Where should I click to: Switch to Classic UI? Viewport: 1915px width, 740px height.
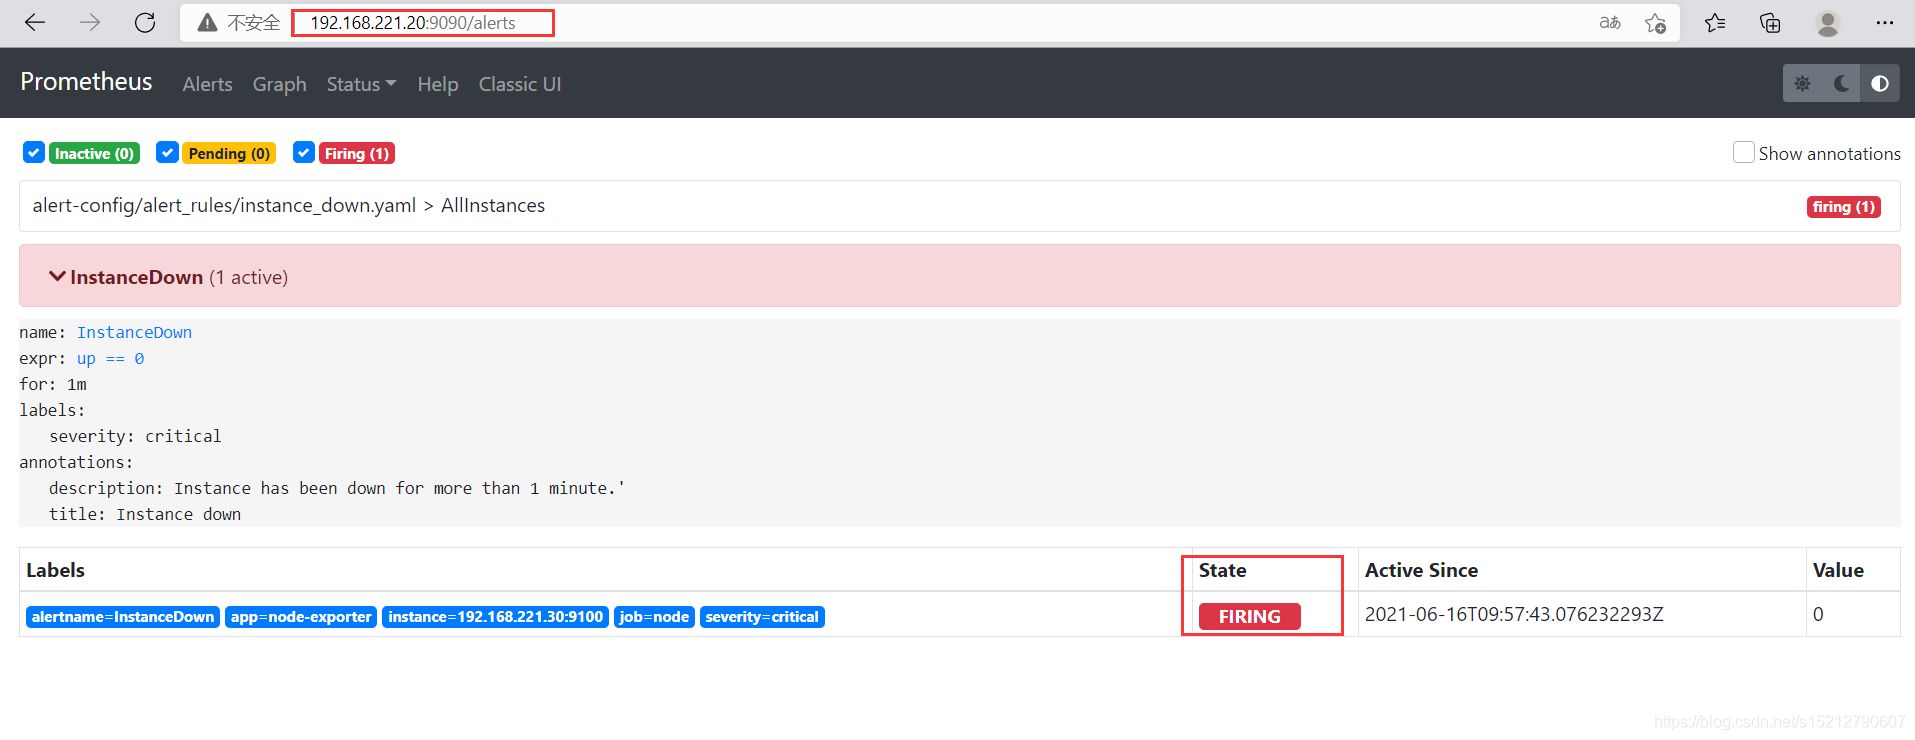(520, 84)
